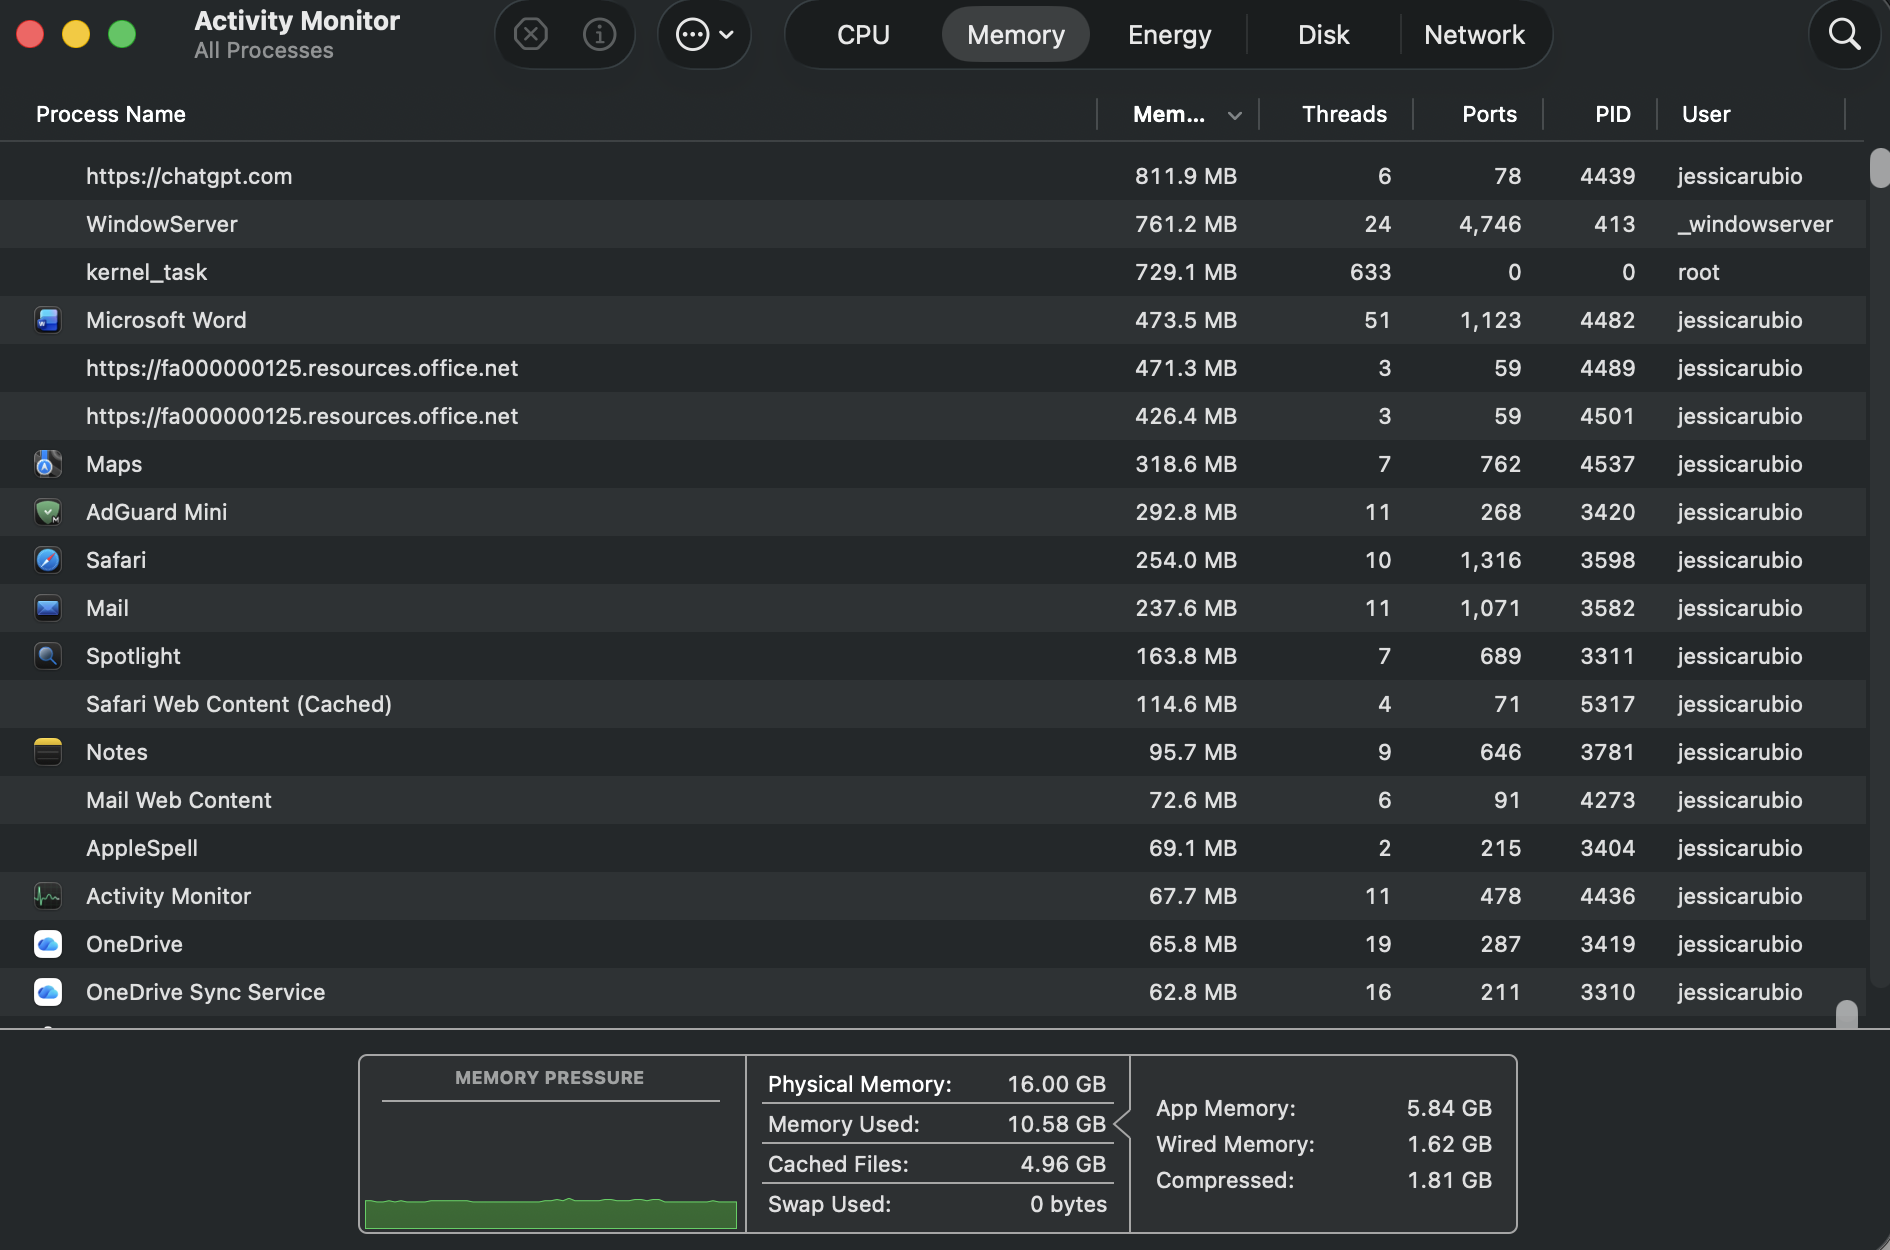Click the OneDrive Sync Service icon

click(x=48, y=992)
